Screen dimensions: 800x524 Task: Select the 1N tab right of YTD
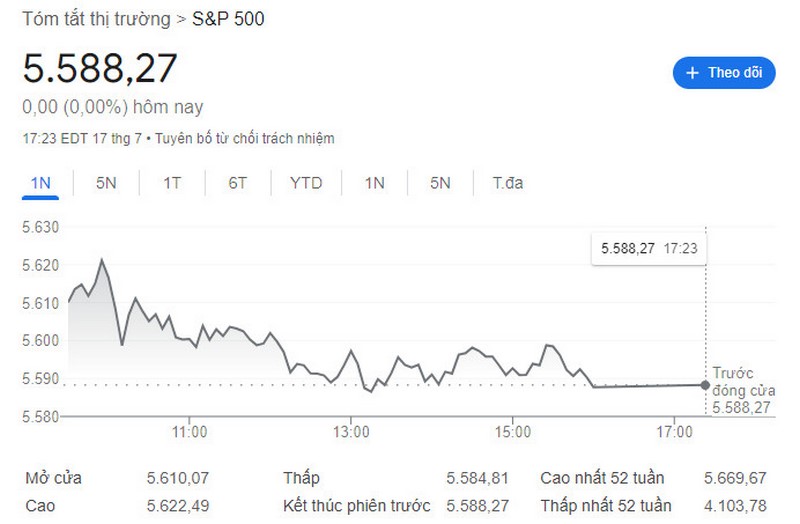(374, 183)
